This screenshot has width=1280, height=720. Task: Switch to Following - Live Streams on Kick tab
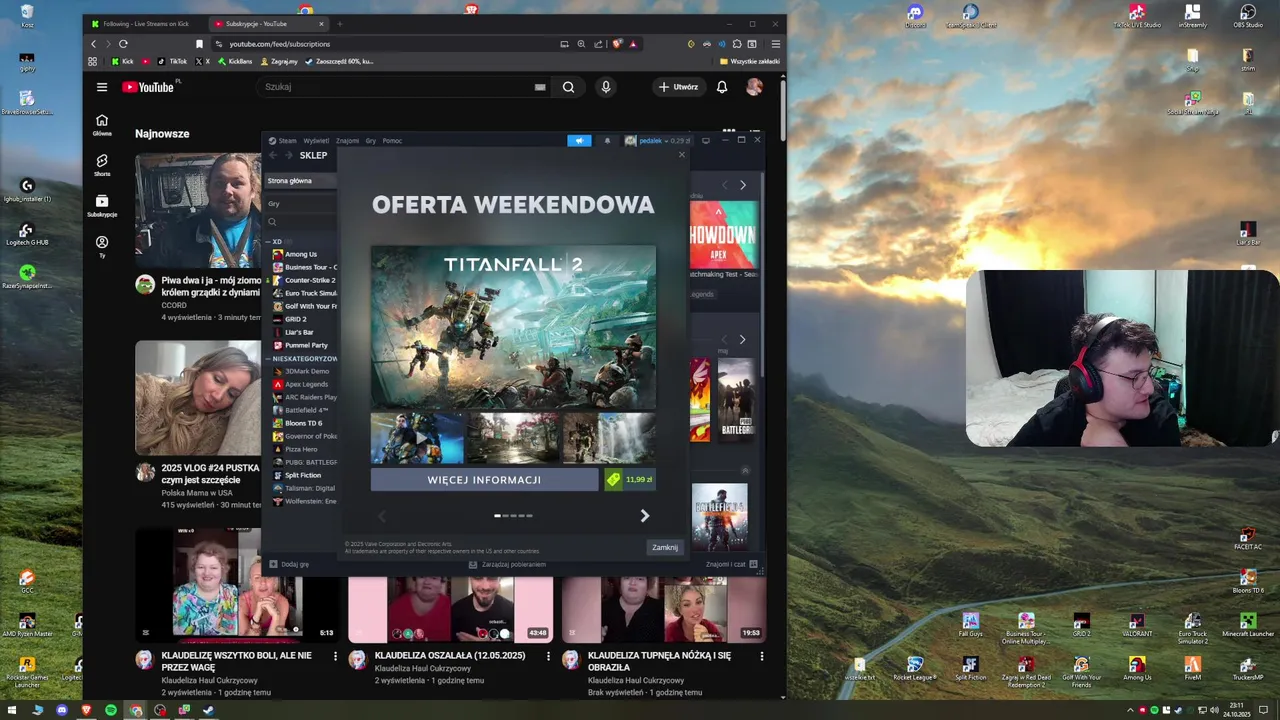[x=145, y=24]
